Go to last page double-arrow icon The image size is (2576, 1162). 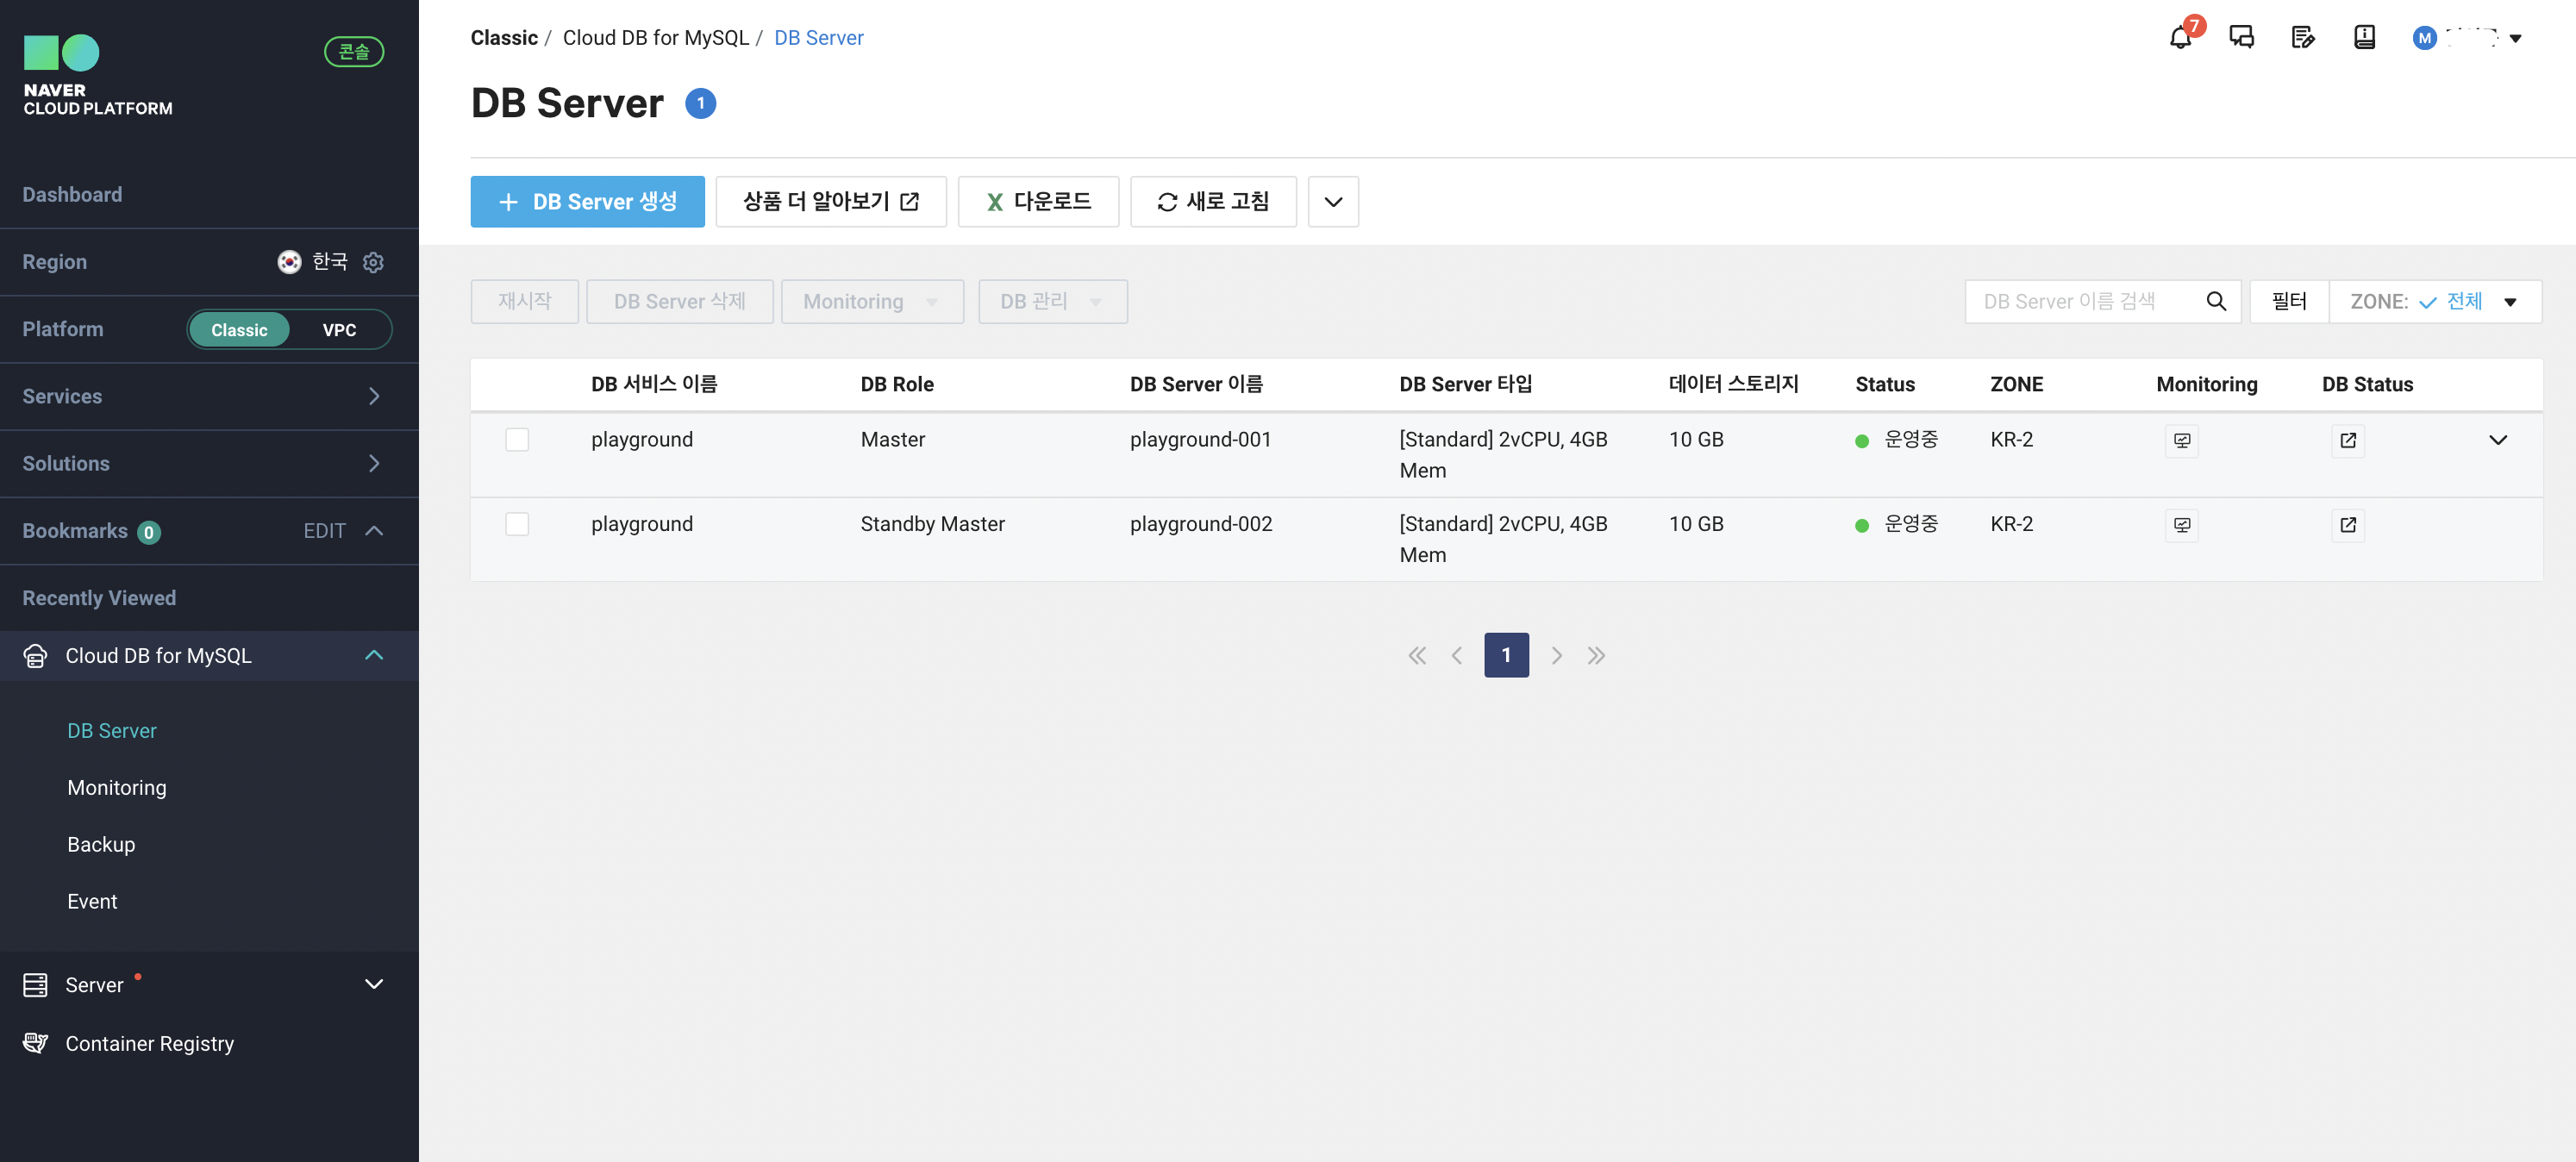[1596, 656]
